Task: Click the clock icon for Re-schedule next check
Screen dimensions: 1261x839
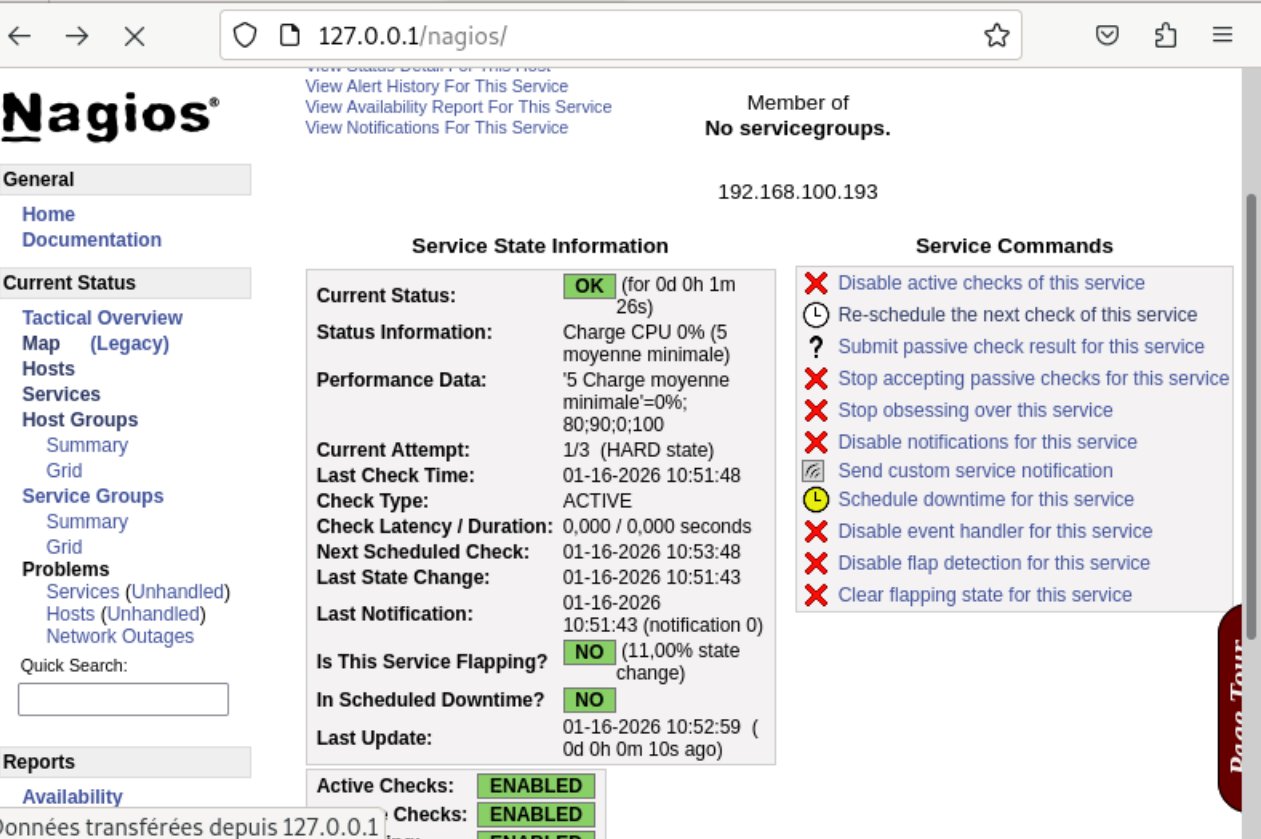Action: (816, 315)
